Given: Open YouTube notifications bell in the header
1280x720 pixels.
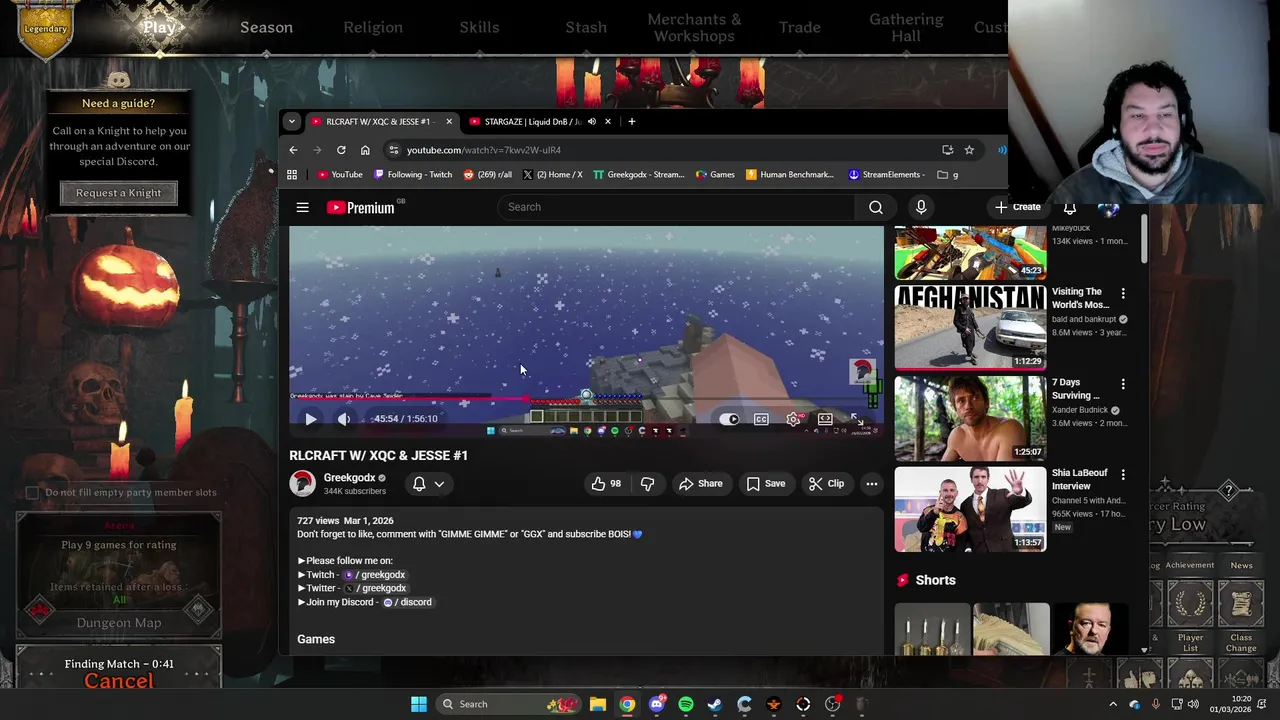Looking at the screenshot, I should (x=1069, y=207).
